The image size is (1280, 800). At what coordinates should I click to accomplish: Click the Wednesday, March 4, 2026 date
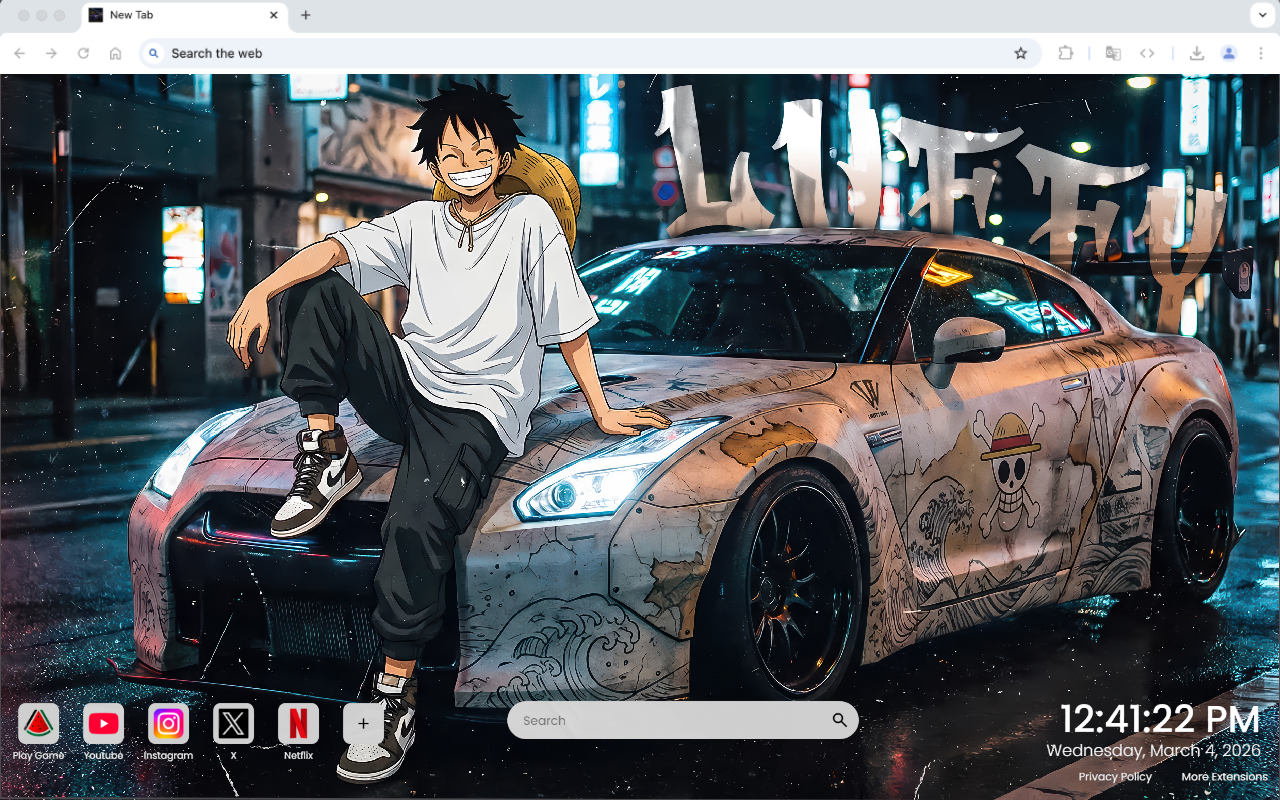pyautogui.click(x=1153, y=750)
